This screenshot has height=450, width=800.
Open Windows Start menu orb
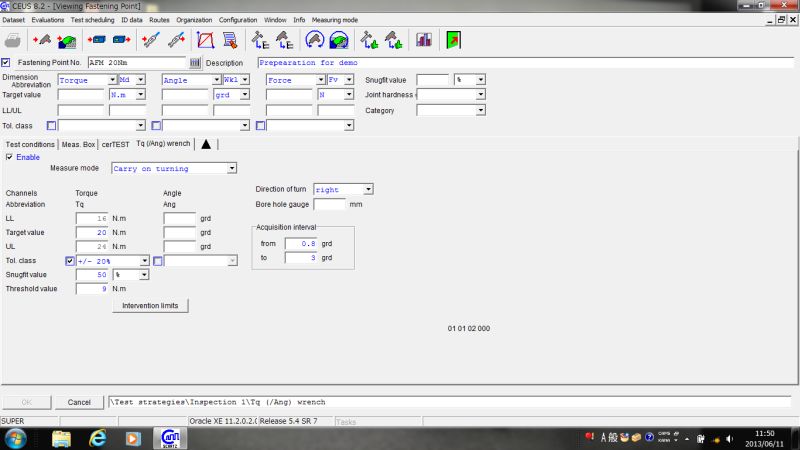click(15, 439)
